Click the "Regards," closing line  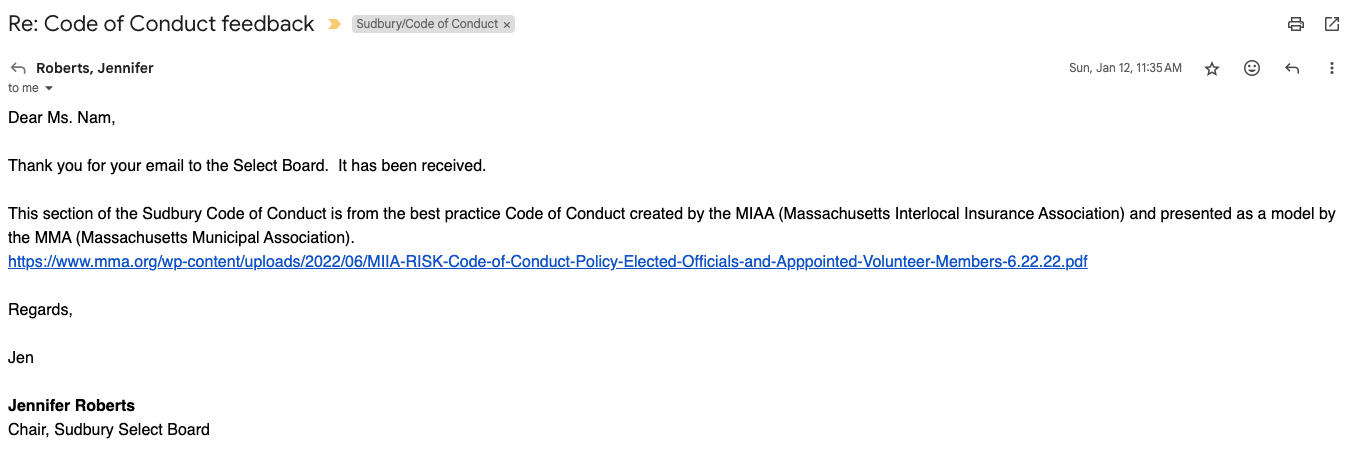tap(40, 310)
